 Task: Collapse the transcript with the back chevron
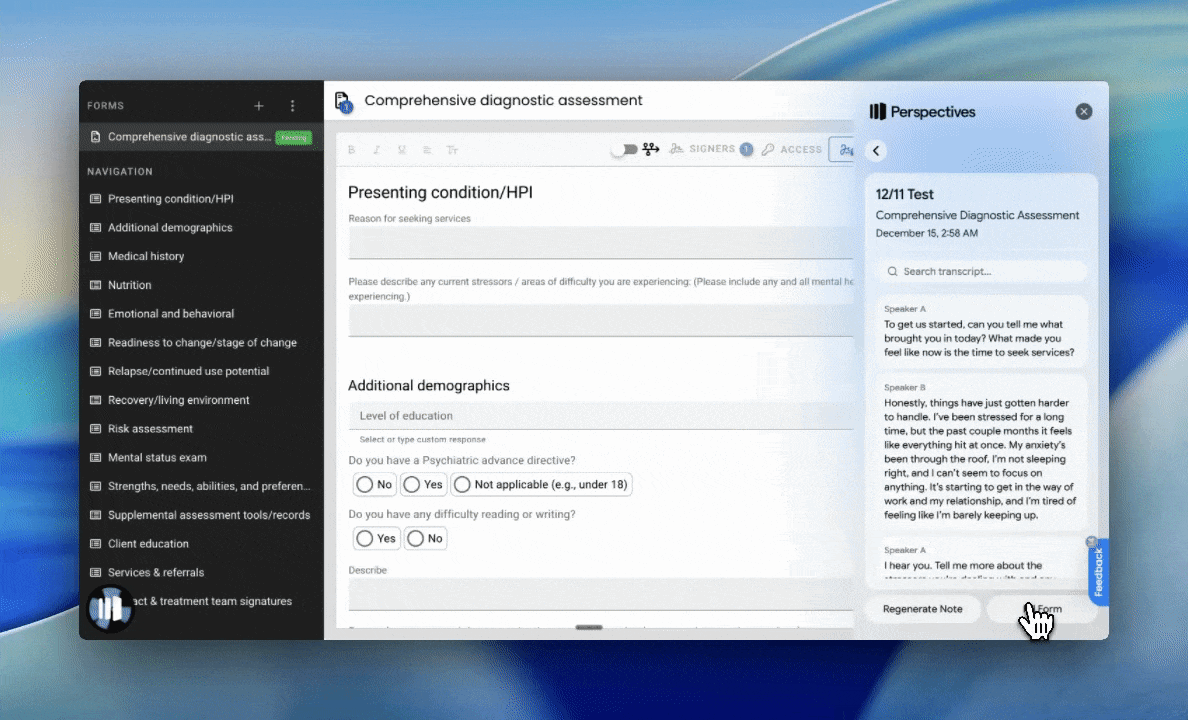tap(876, 150)
